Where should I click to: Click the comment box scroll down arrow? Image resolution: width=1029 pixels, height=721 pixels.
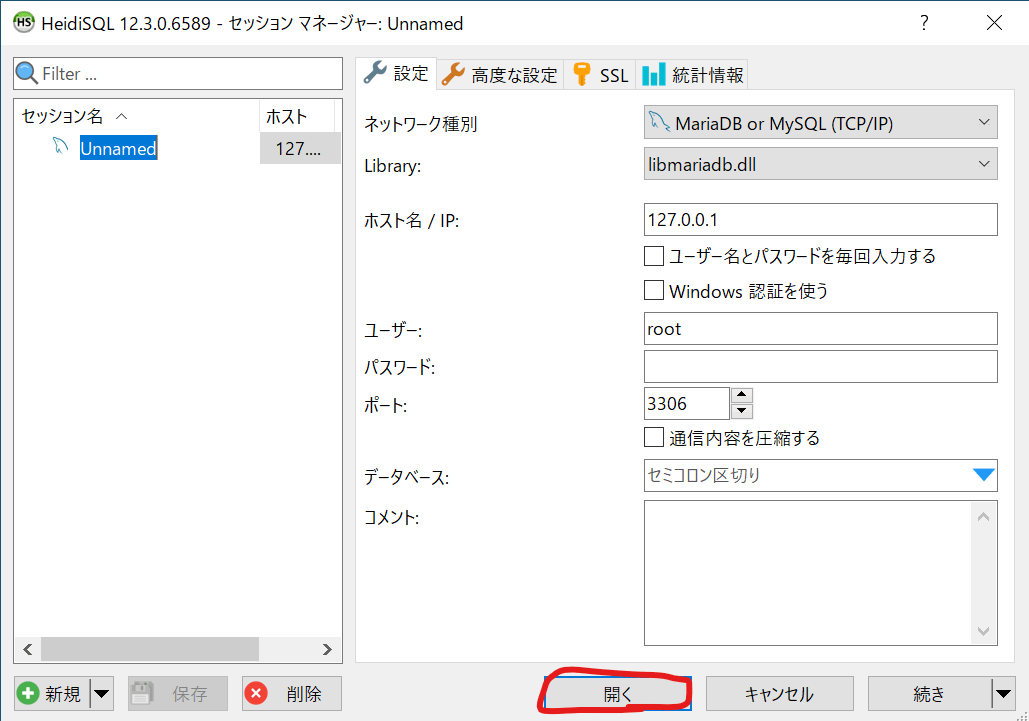click(x=983, y=631)
